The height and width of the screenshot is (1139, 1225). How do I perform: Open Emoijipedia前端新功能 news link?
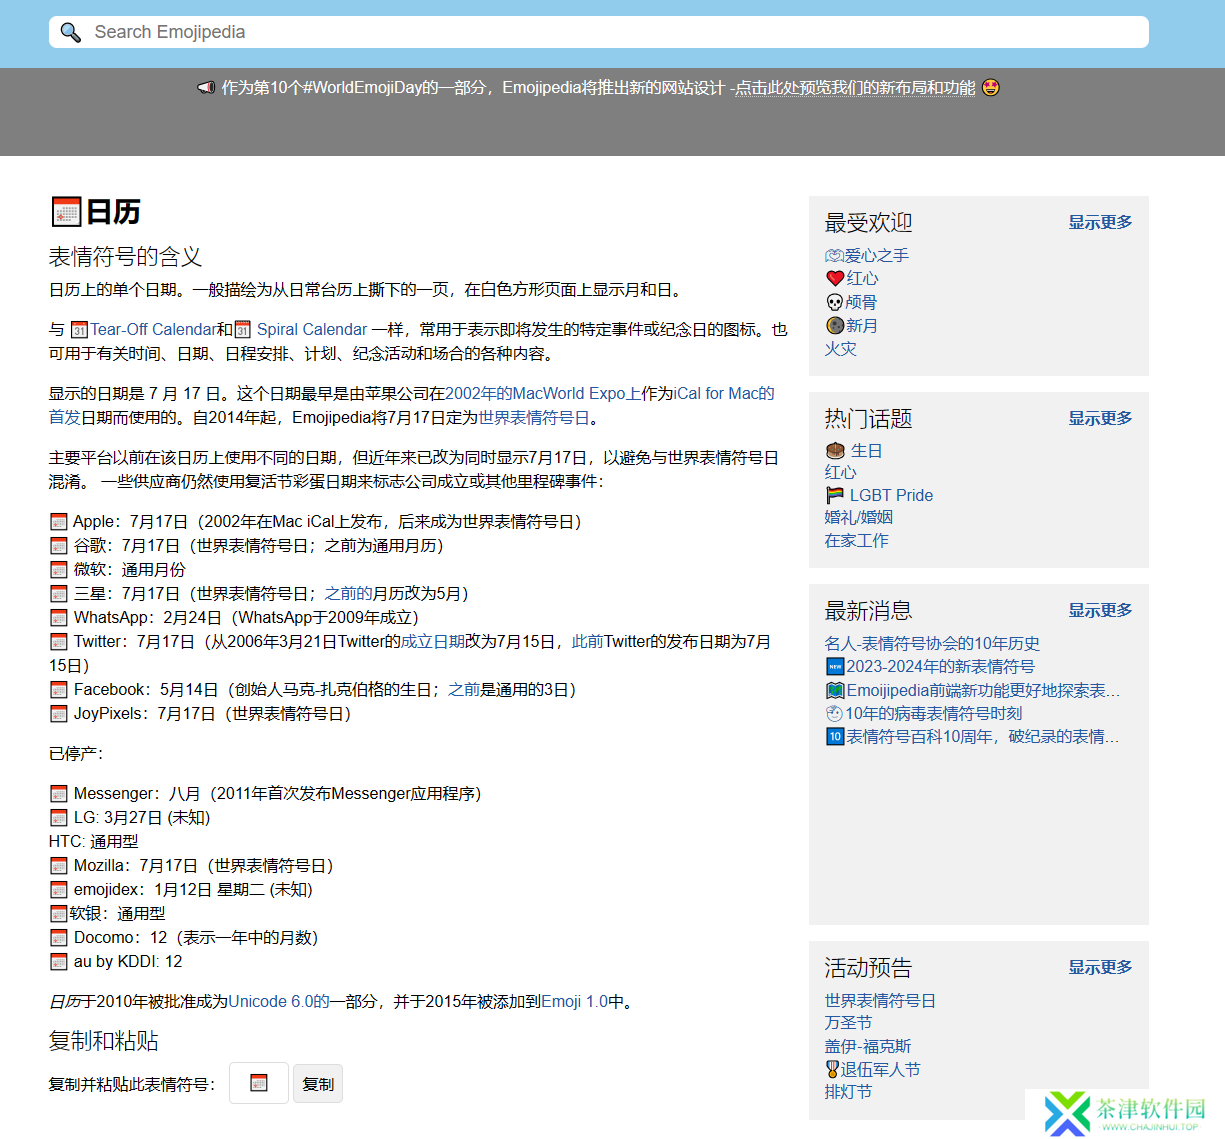point(983,691)
